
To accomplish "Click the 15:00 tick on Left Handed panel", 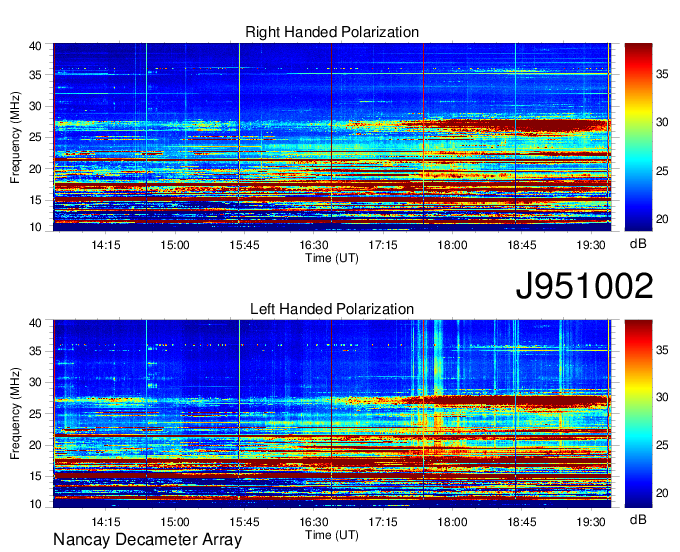I will click(175, 522).
